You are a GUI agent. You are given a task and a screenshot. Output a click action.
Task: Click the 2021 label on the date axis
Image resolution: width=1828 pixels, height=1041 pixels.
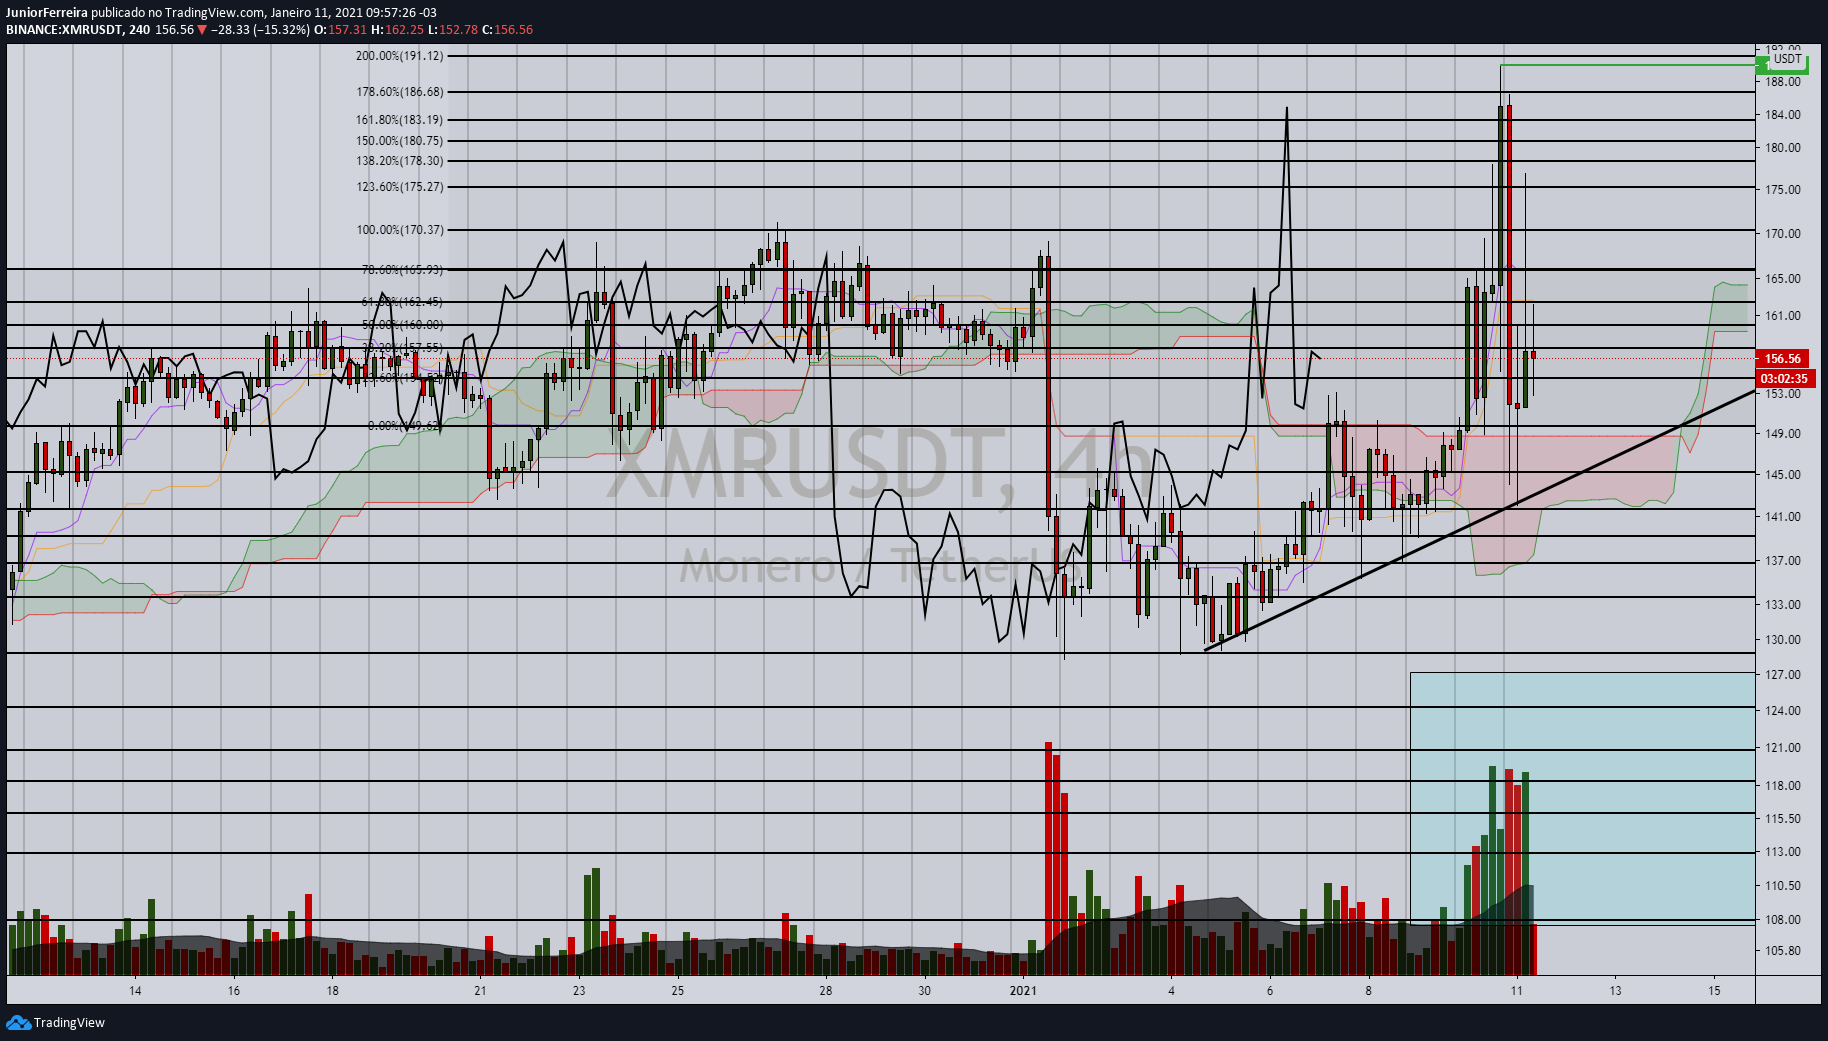[1023, 991]
